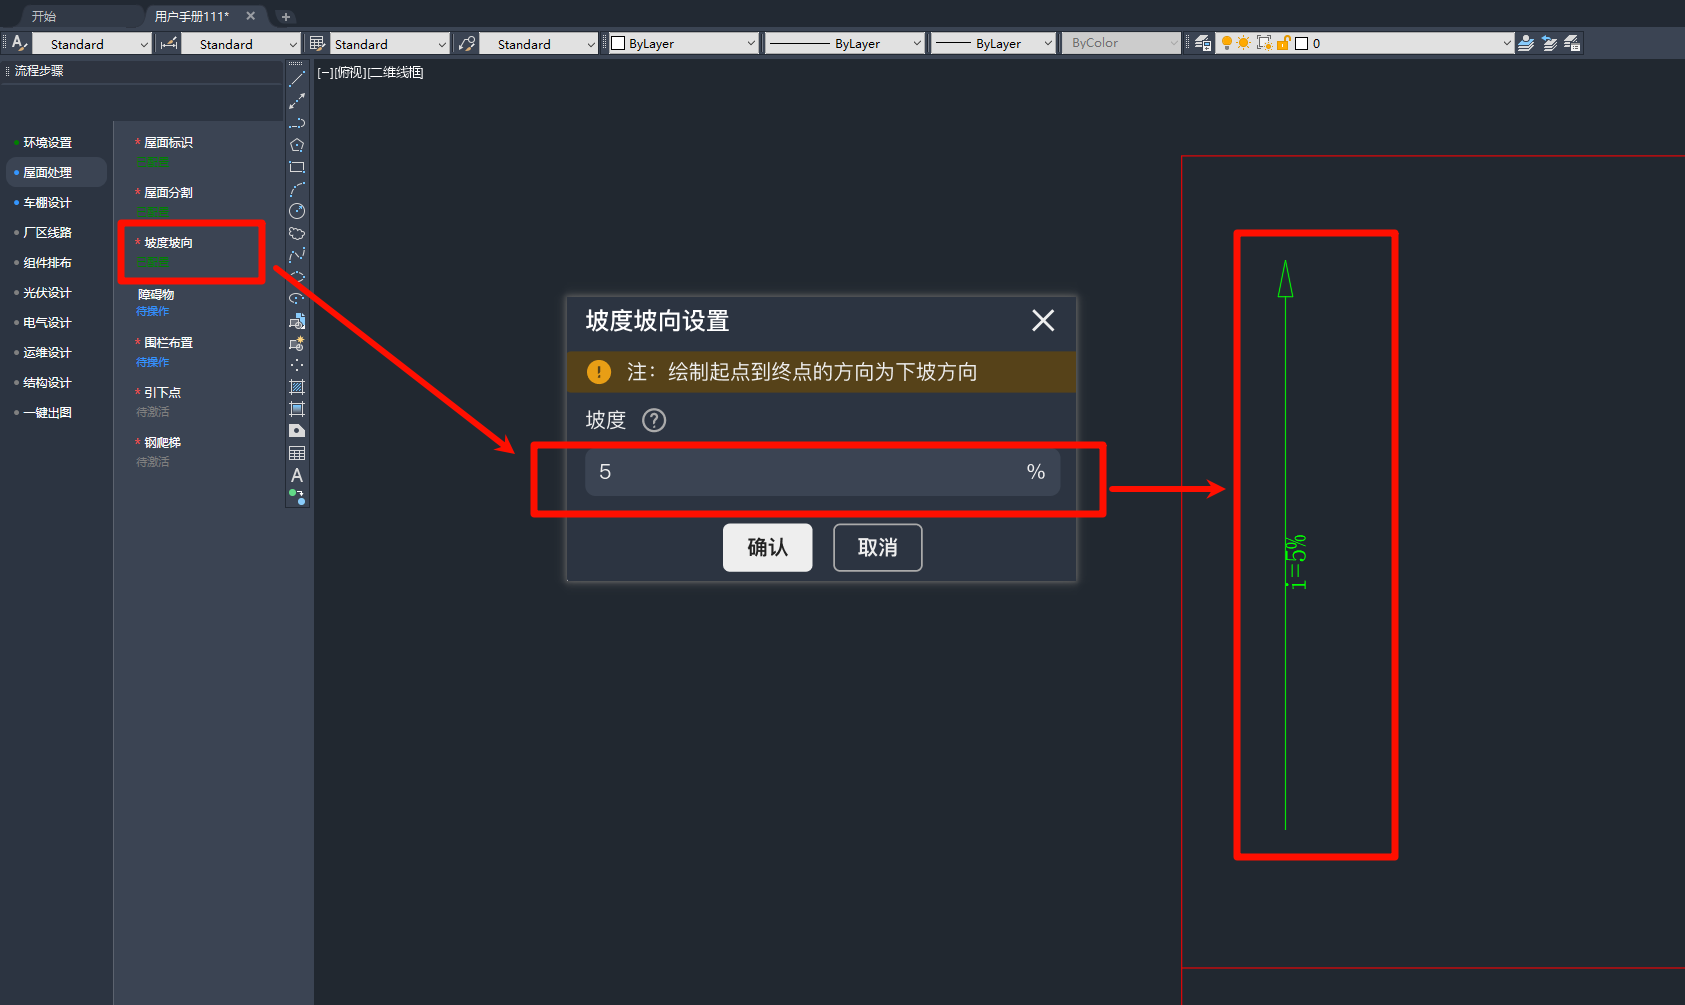The image size is (1685, 1005).
Task: Open the layer 0 dropdown list
Action: point(1506,43)
